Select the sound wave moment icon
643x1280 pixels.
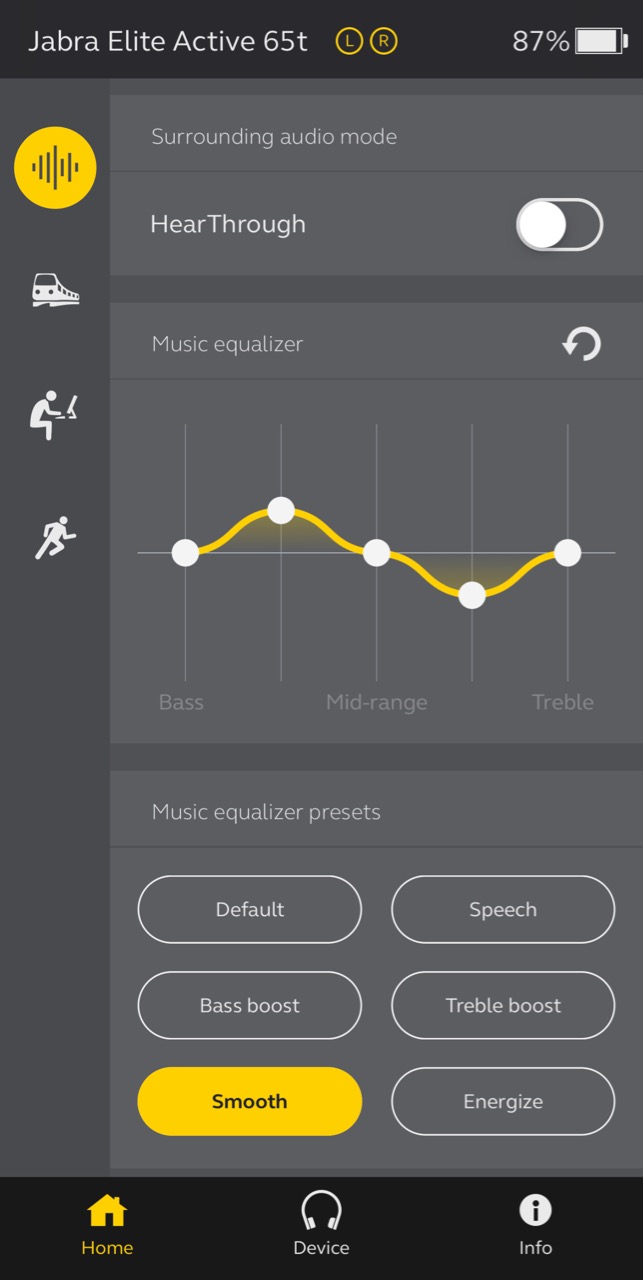point(55,168)
